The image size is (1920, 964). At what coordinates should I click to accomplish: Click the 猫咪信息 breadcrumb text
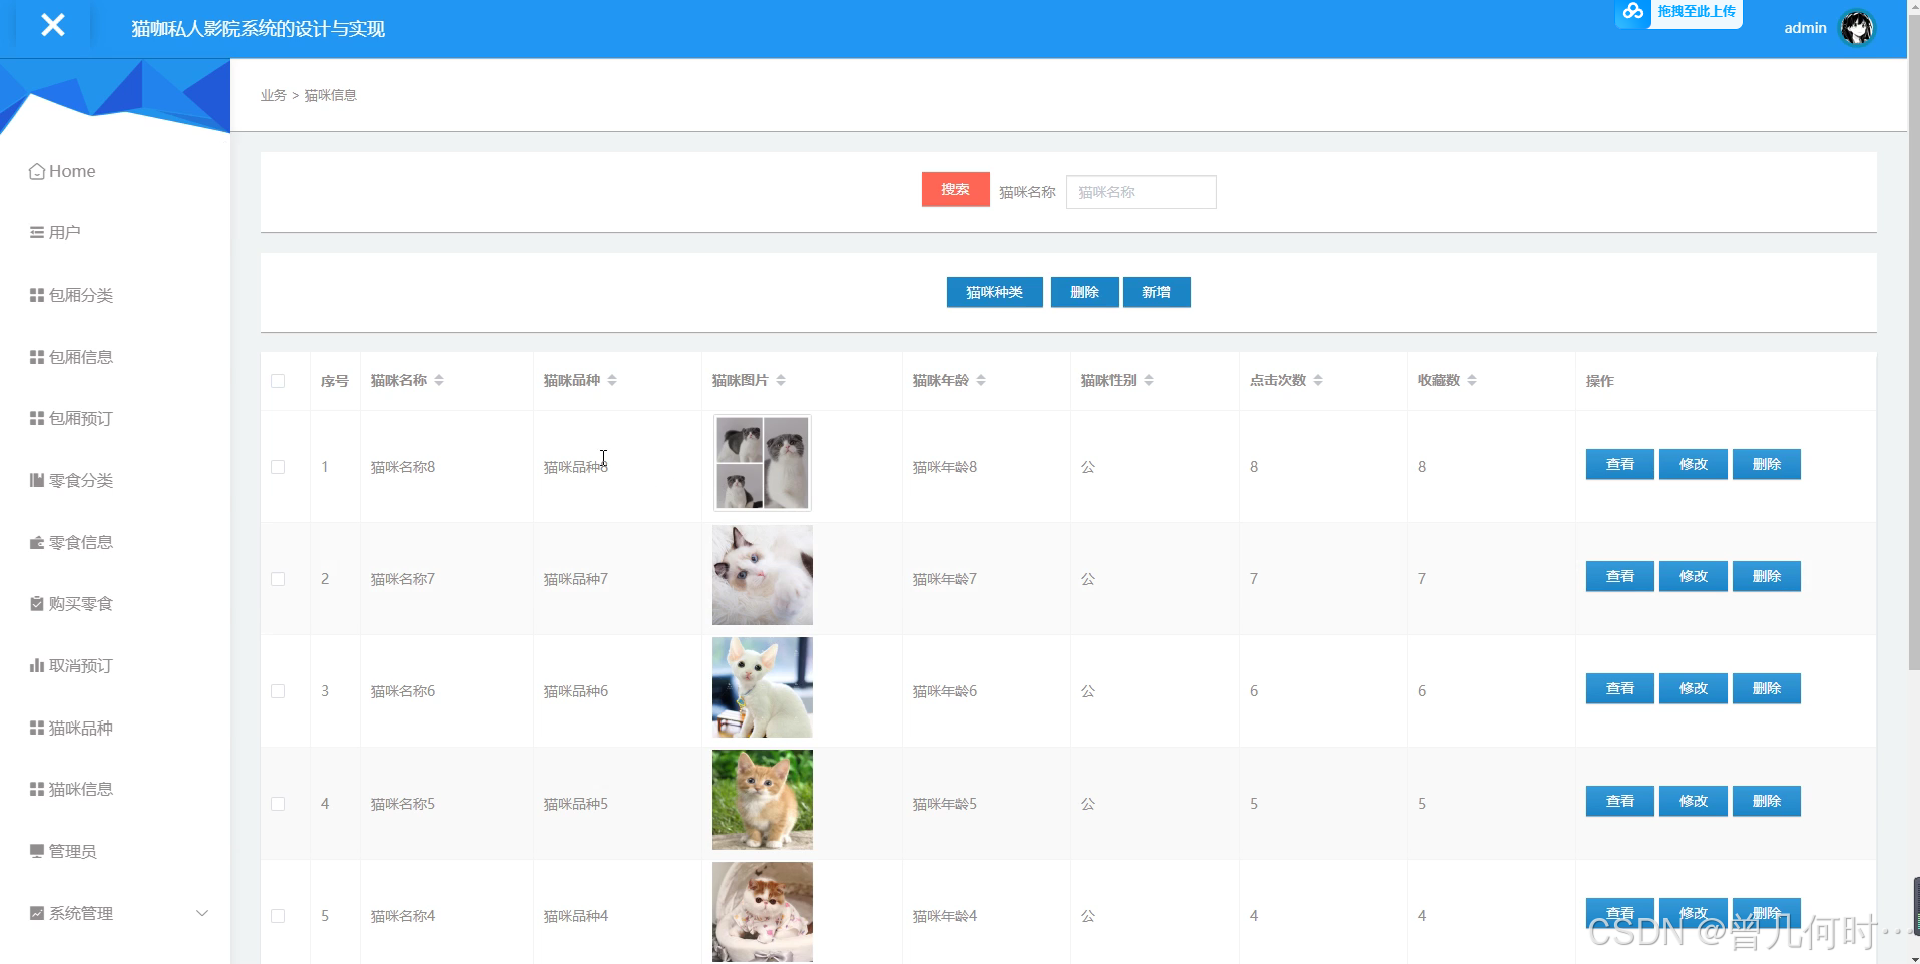pyautogui.click(x=330, y=95)
